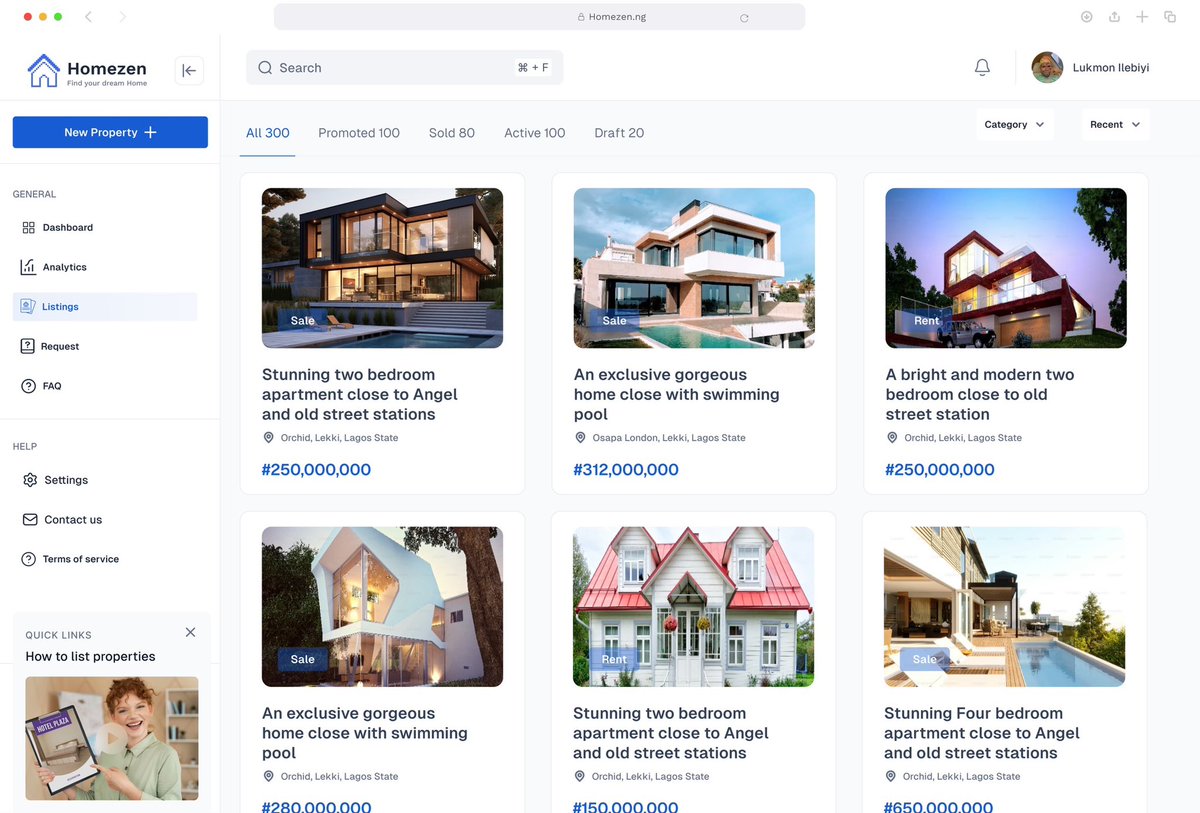Show the browser tab overview icon
Image resolution: width=1200 pixels, height=813 pixels.
click(x=1170, y=17)
